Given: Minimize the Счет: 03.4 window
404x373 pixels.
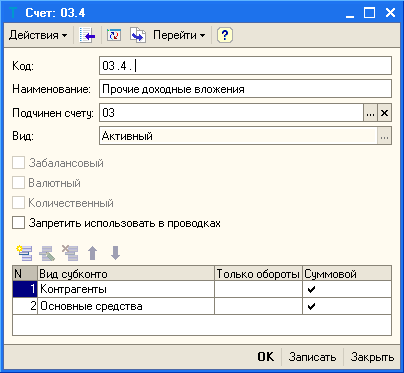Looking at the screenshot, I should 350,13.
